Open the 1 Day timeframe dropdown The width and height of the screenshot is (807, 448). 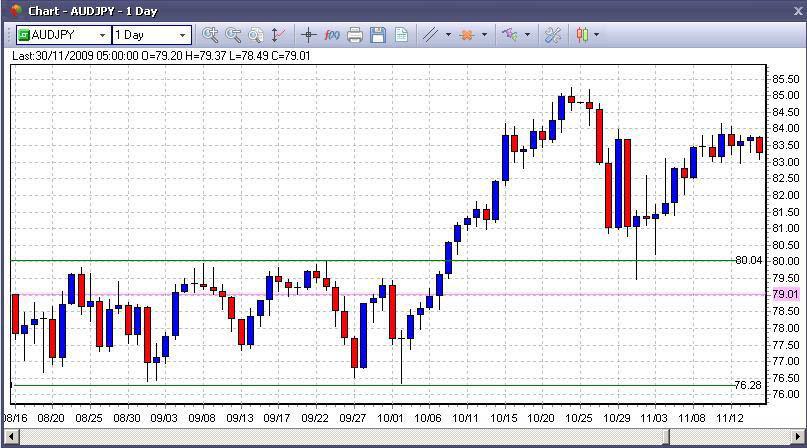click(182, 35)
